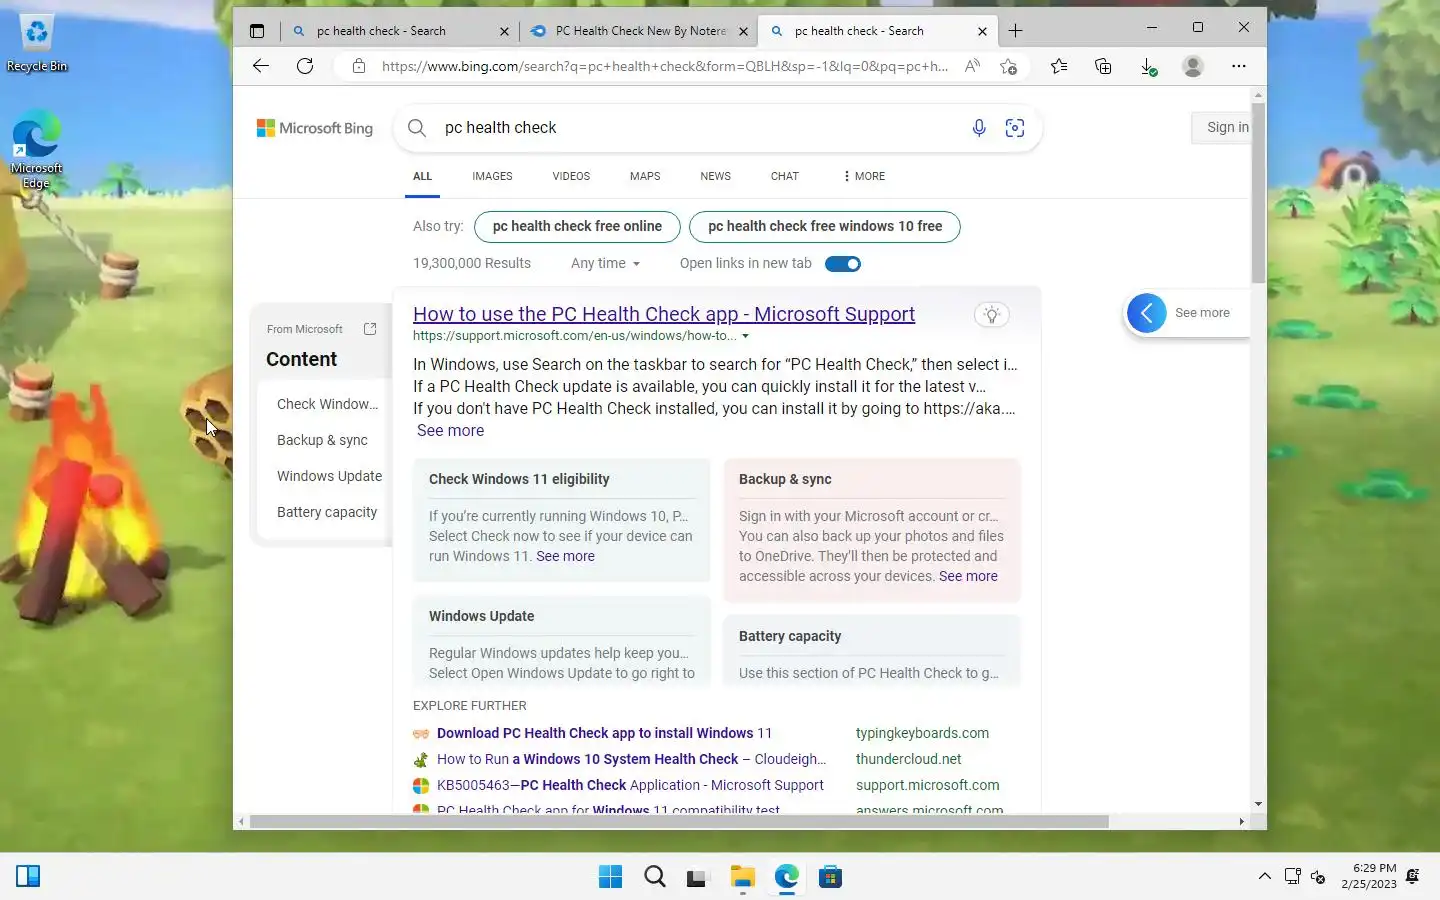1440x900 pixels.
Task: Open the Read aloud icon in address bar
Action: point(972,66)
